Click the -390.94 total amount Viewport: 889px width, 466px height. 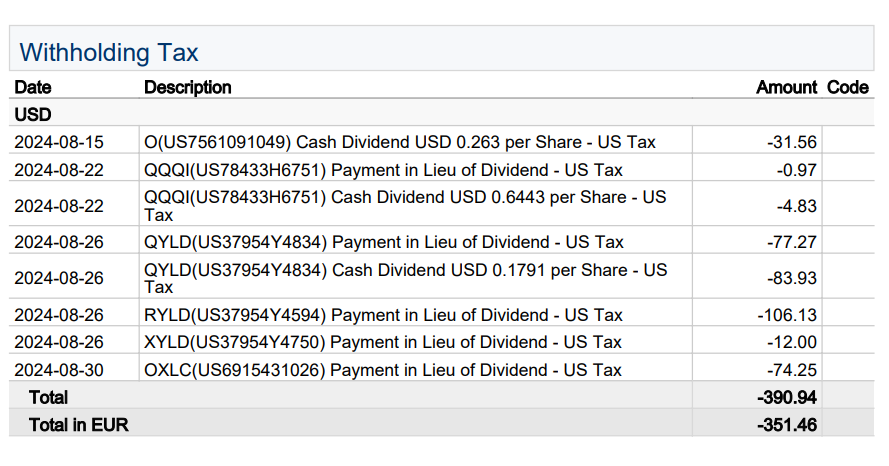tap(787, 397)
